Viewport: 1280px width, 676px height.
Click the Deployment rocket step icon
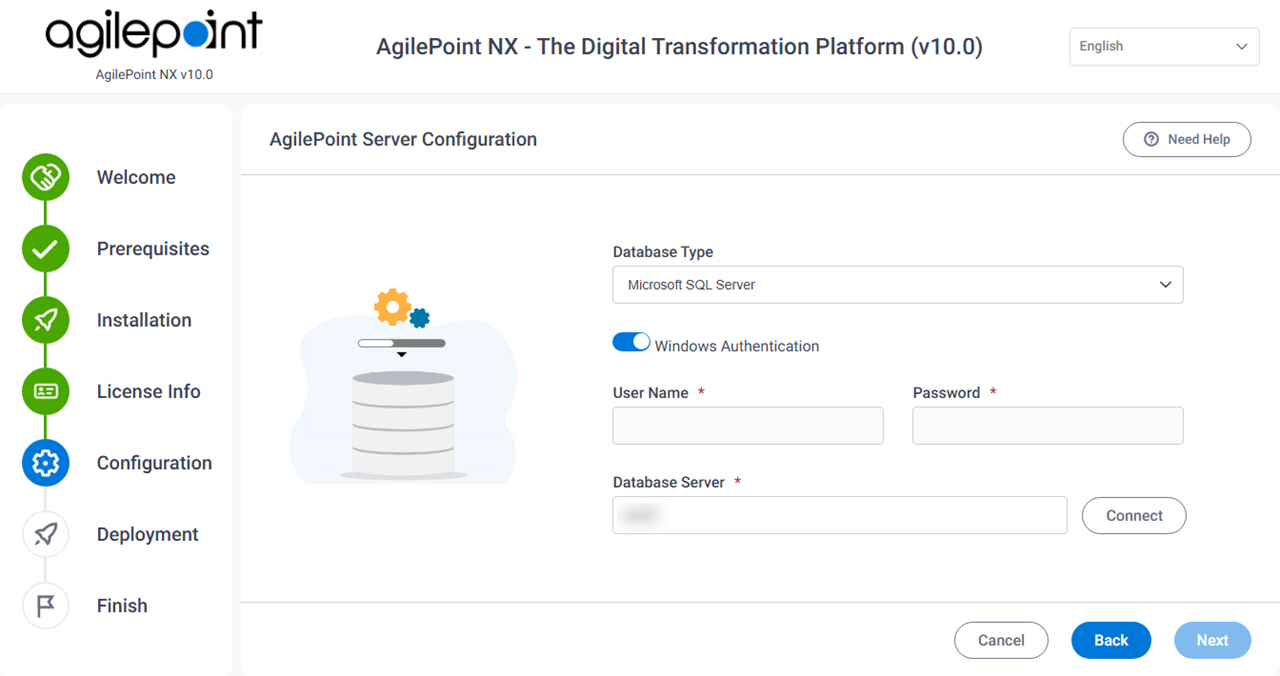pos(45,535)
